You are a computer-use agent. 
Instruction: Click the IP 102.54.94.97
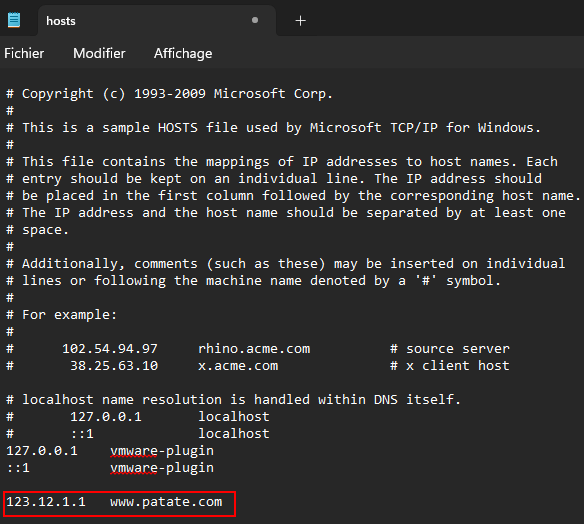(x=110, y=349)
